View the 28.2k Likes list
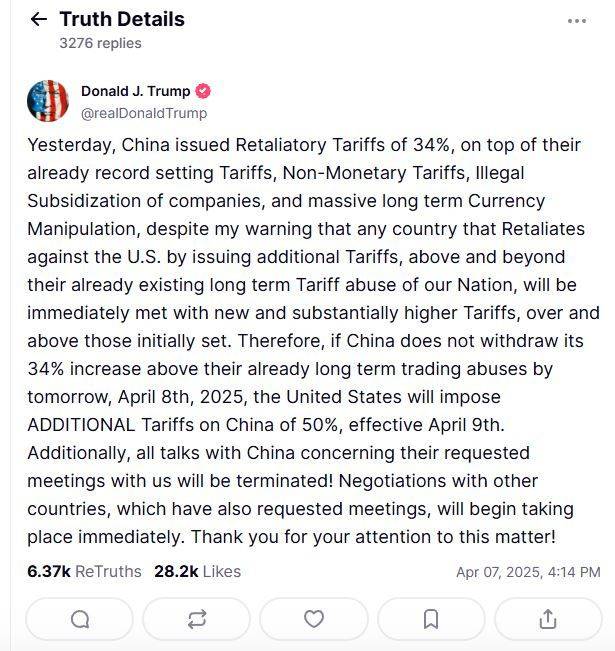This screenshot has height=651, width=615. [x=198, y=572]
